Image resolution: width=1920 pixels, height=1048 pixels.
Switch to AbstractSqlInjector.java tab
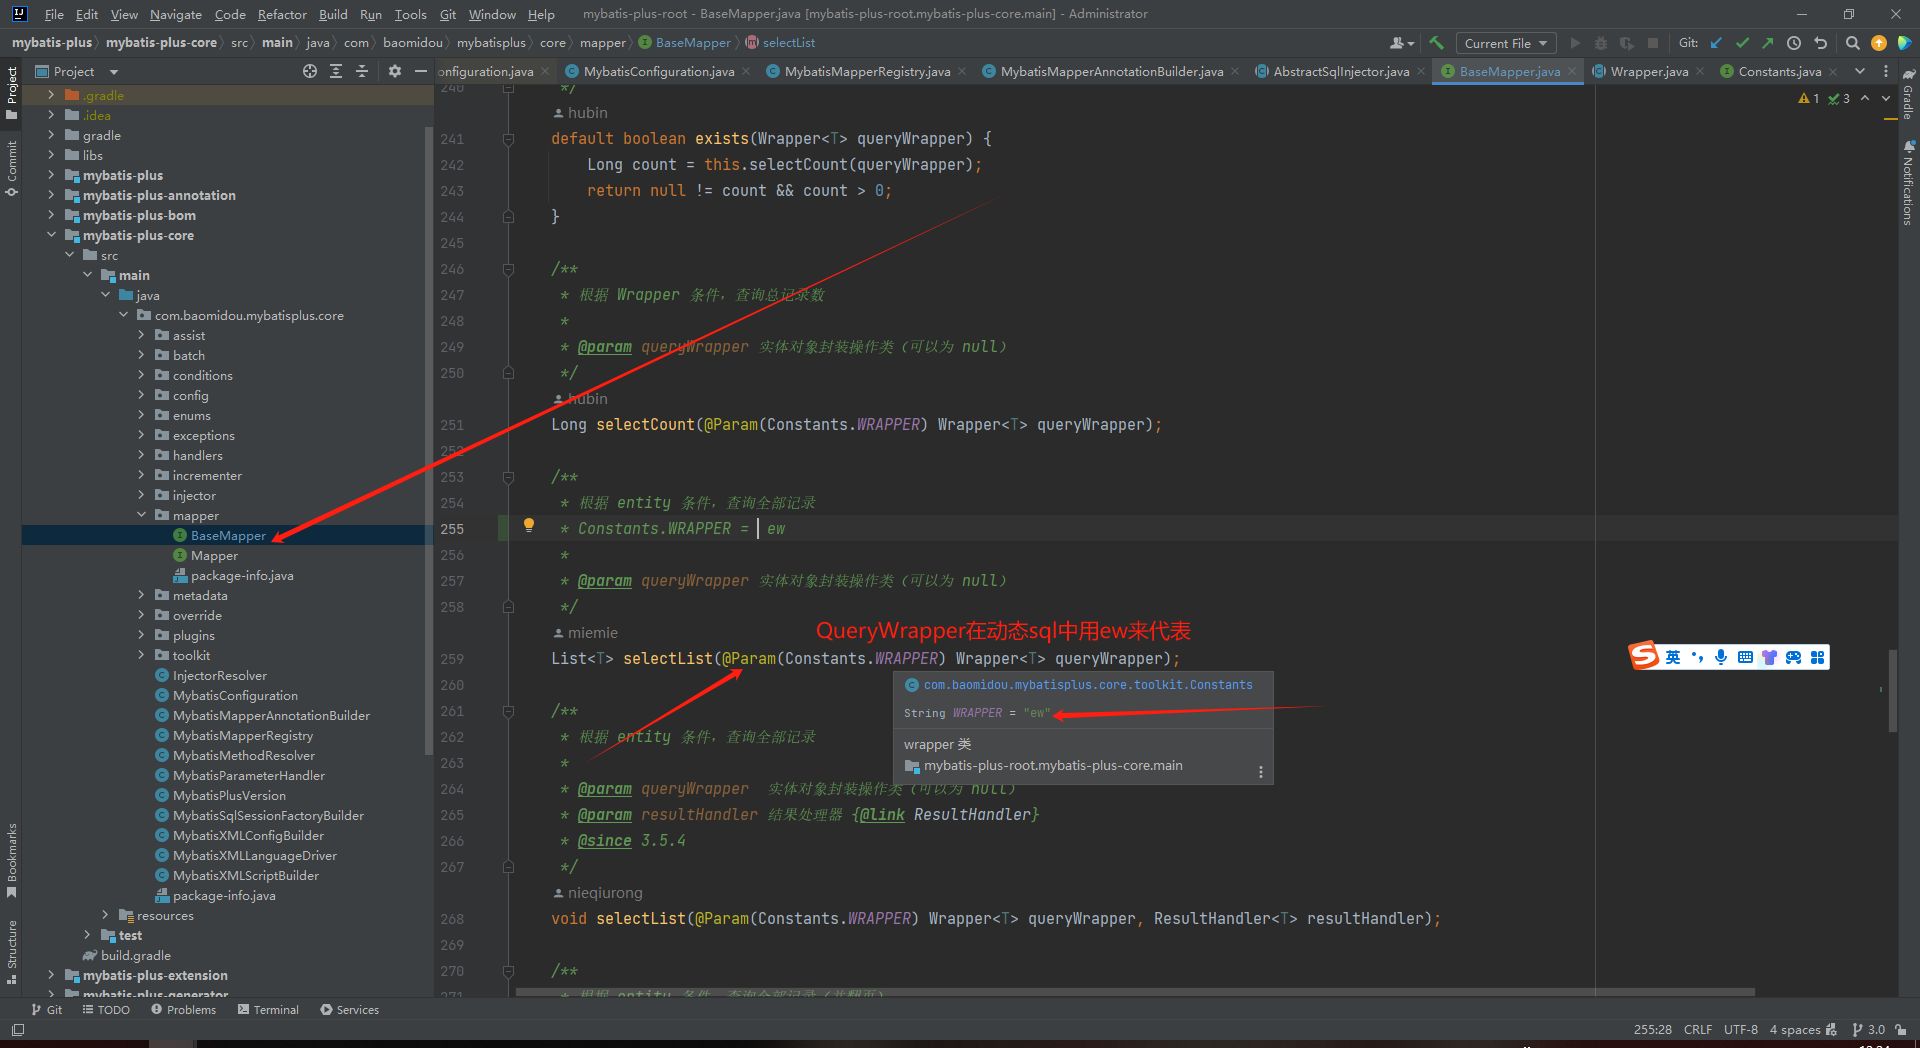1341,71
